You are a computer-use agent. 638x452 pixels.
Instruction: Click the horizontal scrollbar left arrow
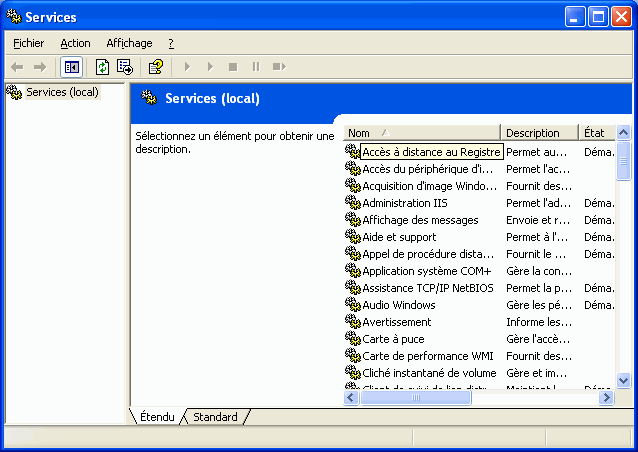351,397
